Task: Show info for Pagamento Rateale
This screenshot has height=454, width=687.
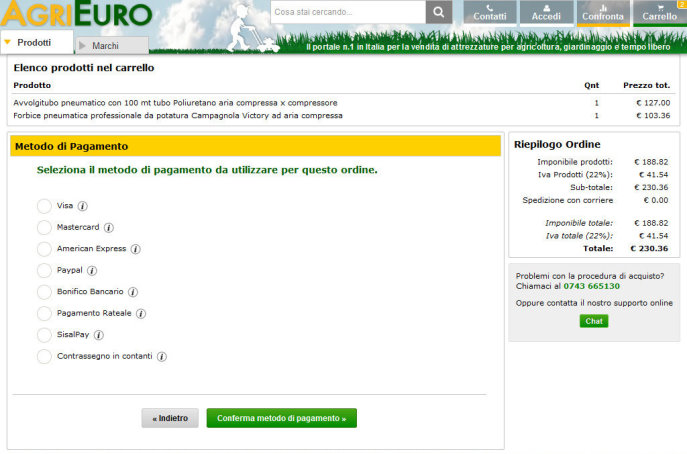Action: (x=141, y=313)
